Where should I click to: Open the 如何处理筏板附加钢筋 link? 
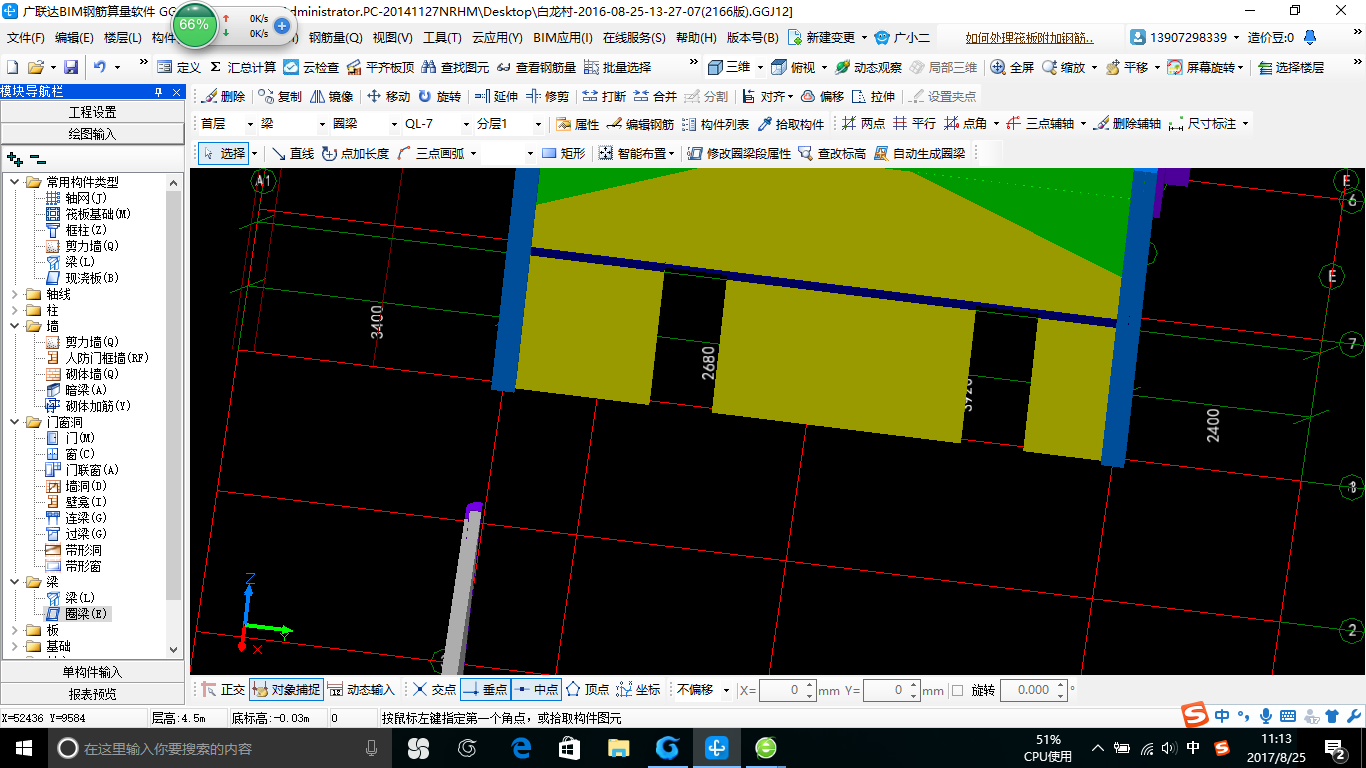click(1029, 38)
